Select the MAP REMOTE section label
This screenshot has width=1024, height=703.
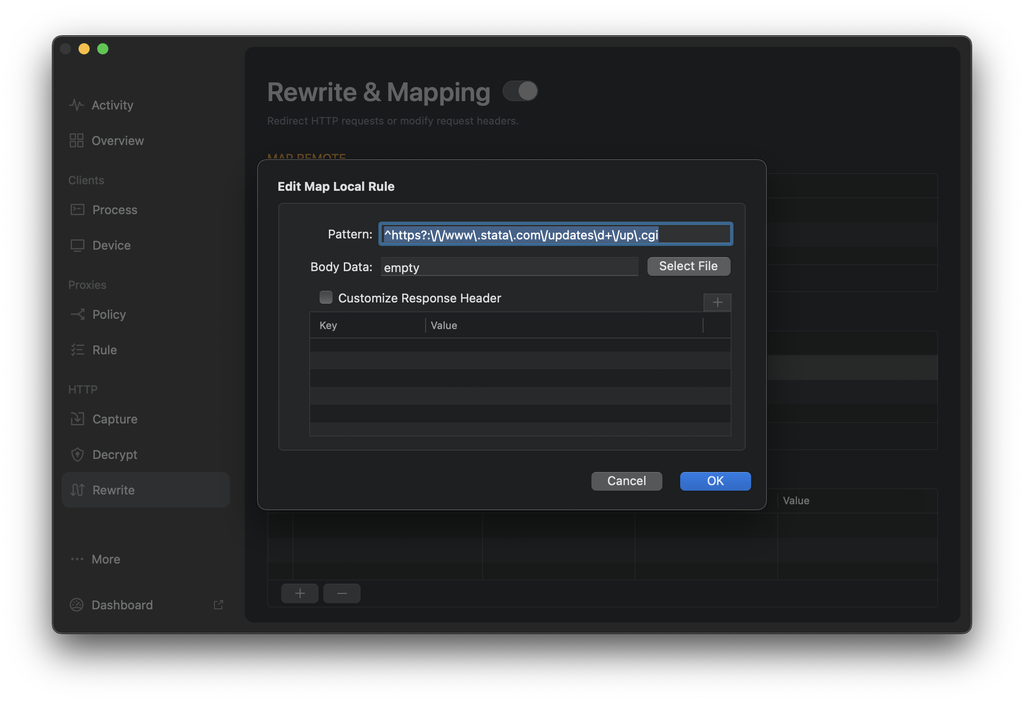click(305, 158)
